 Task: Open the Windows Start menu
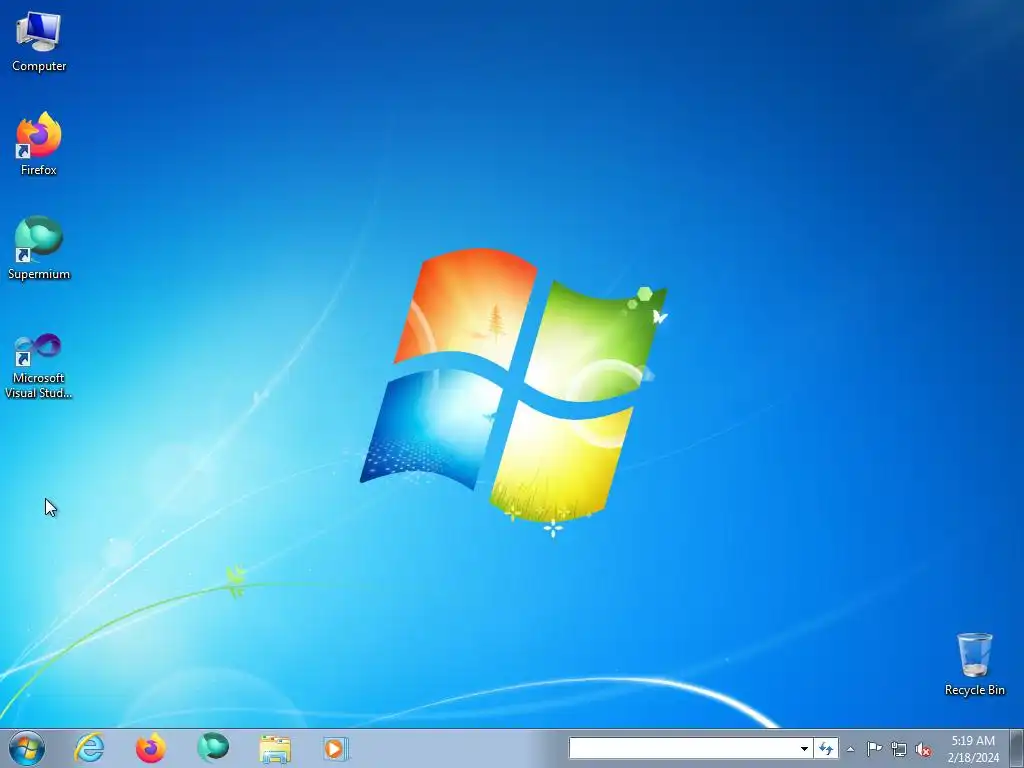click(x=27, y=748)
